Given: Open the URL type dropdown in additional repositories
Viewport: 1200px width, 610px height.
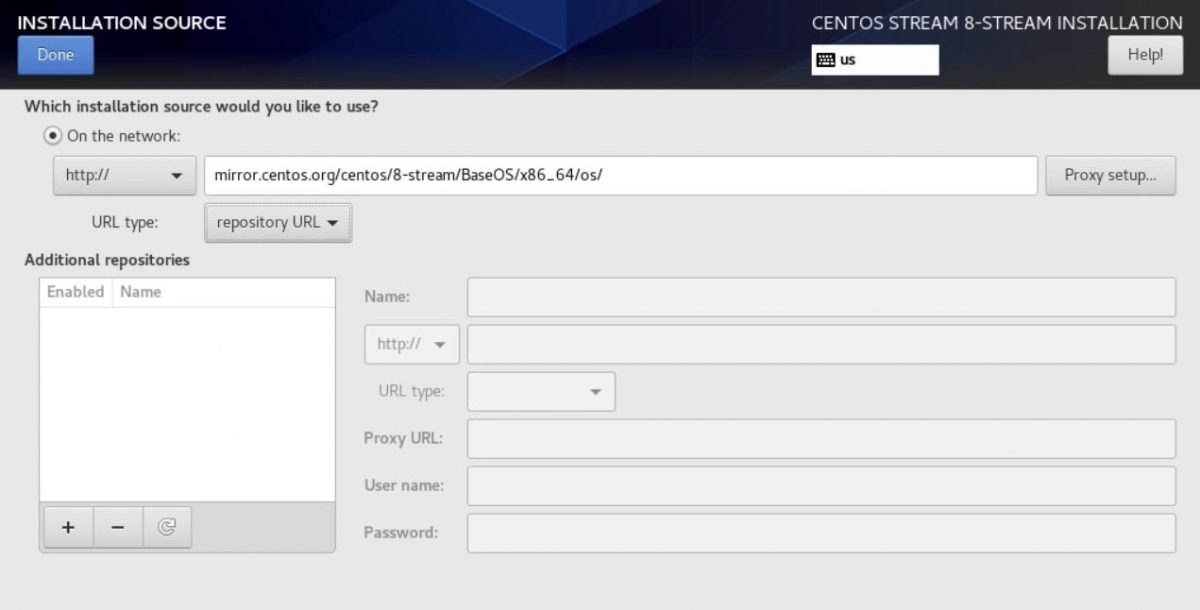Looking at the screenshot, I should click(540, 391).
